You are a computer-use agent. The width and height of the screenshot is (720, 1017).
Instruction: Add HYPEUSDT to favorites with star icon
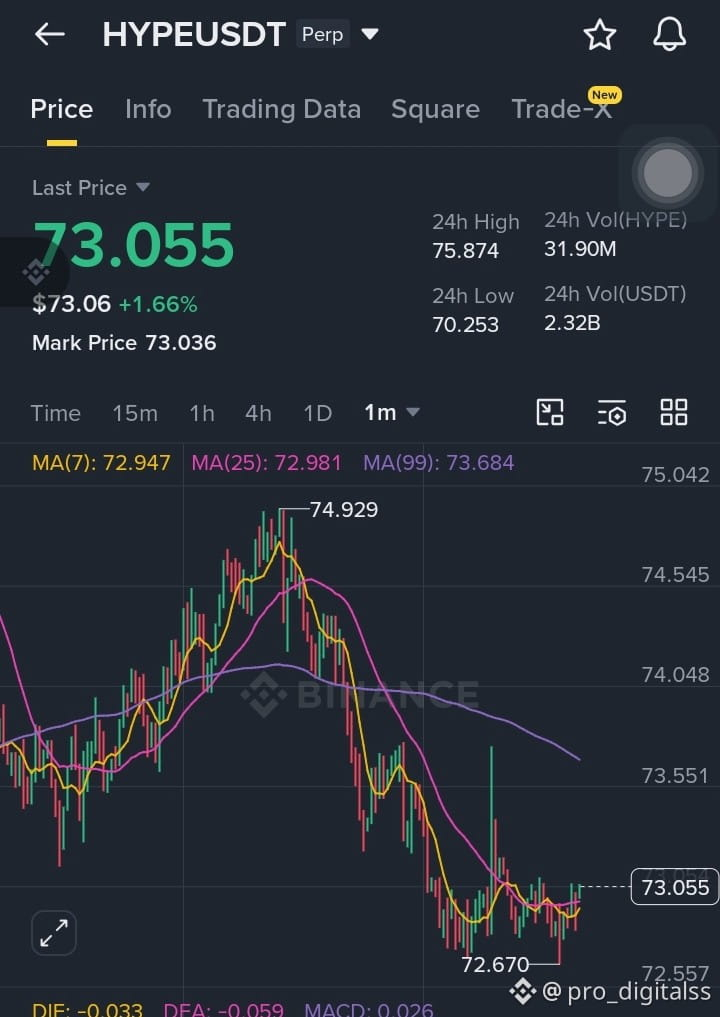599,34
